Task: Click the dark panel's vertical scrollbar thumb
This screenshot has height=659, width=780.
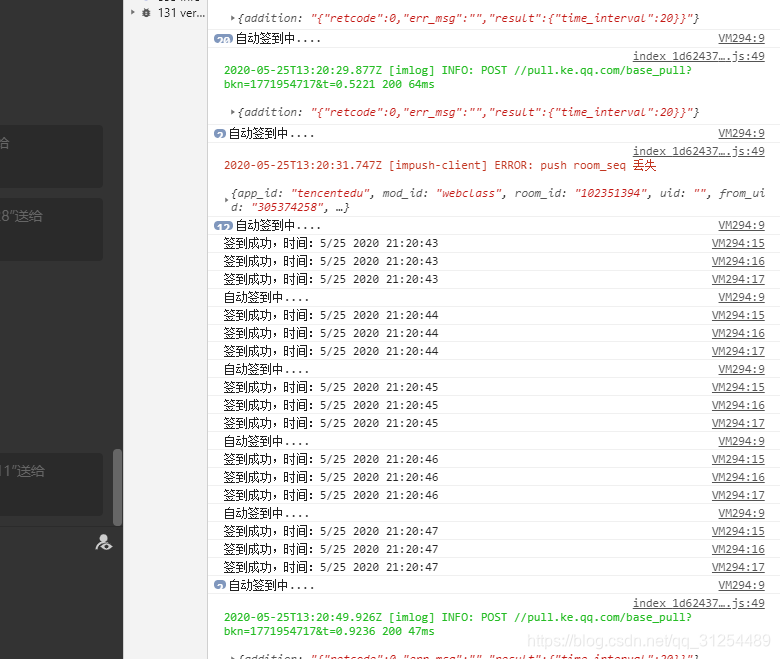Action: point(117,487)
